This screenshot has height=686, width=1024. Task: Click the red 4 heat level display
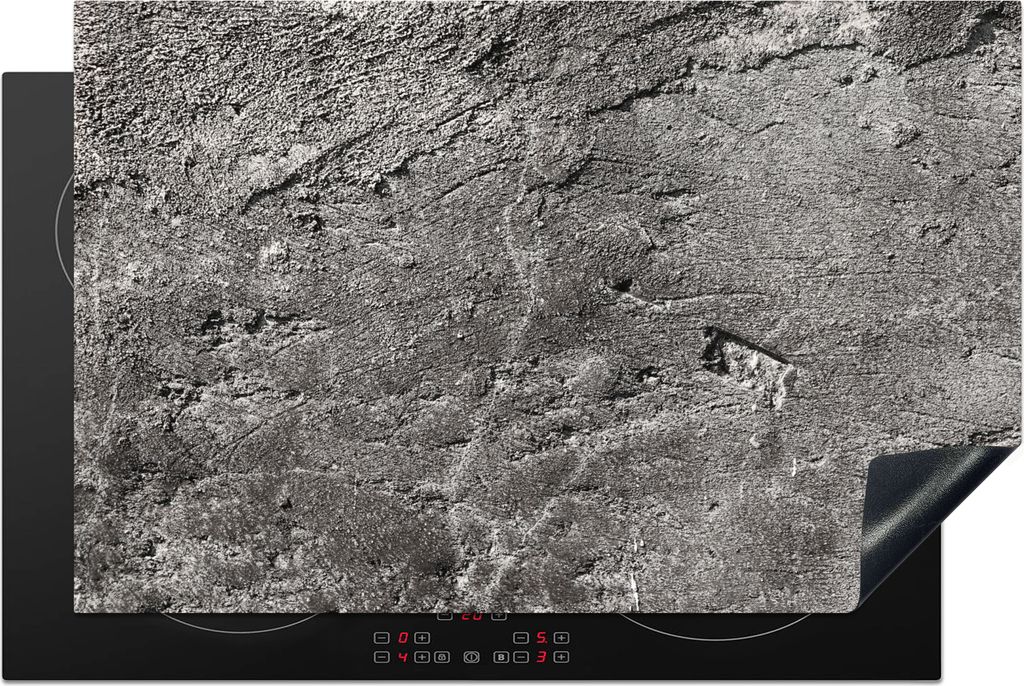pos(403,657)
